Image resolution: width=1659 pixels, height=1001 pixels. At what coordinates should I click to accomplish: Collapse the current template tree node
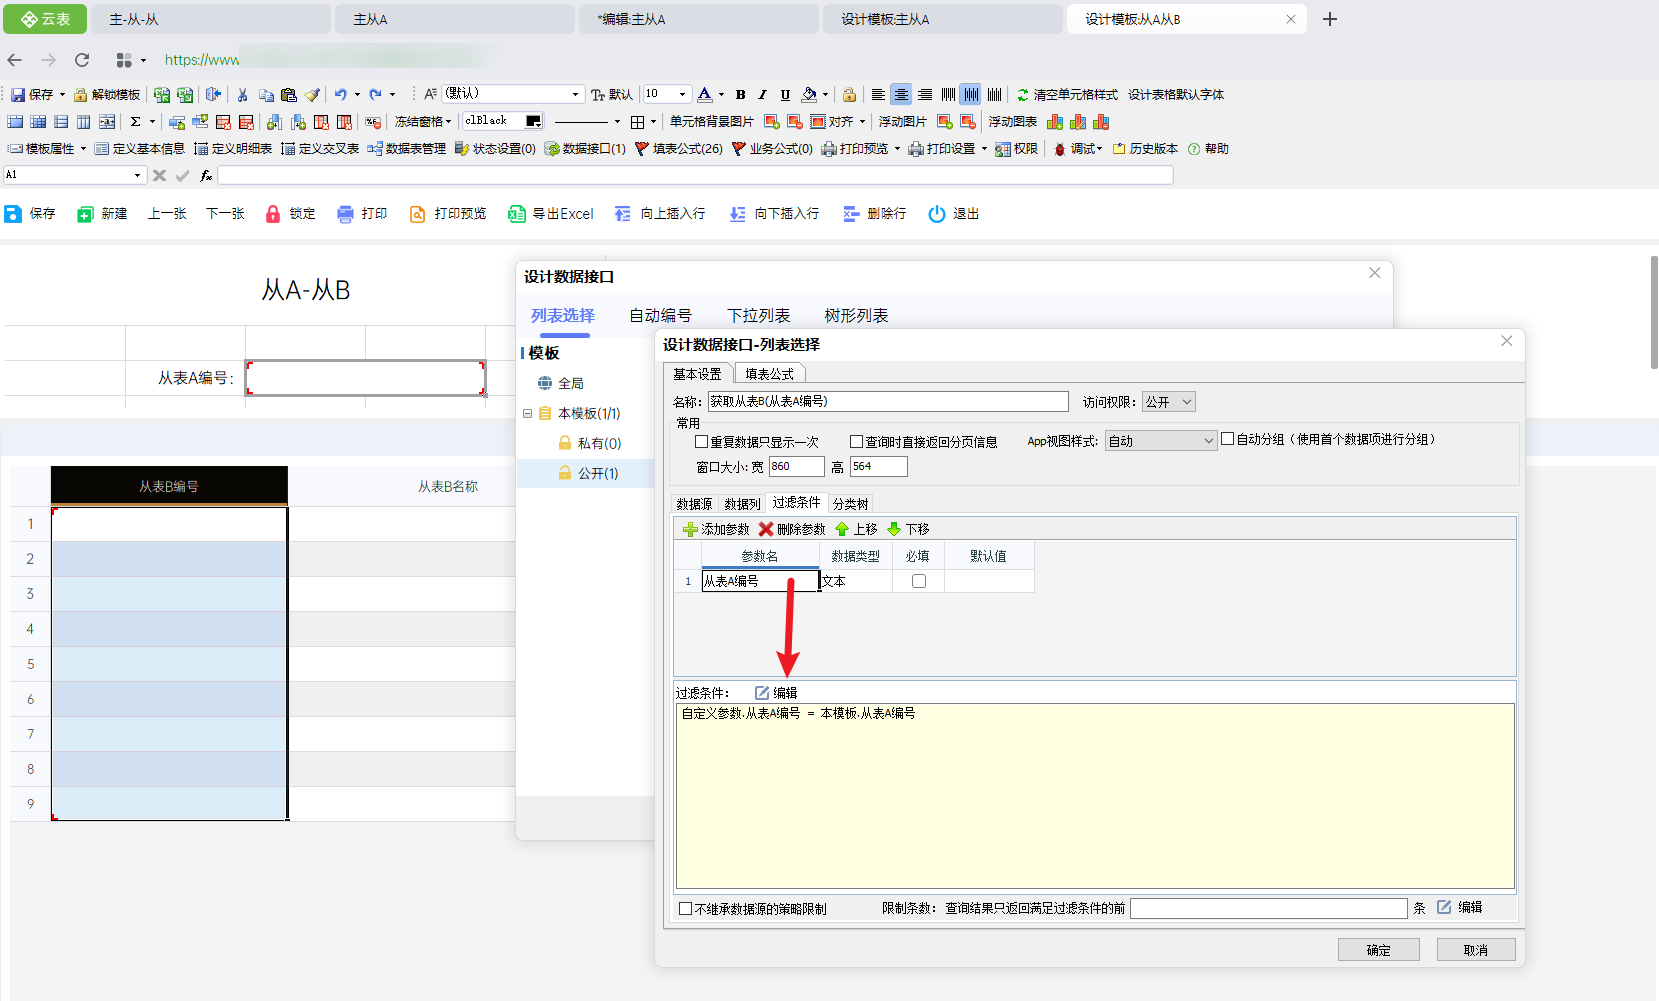(527, 413)
